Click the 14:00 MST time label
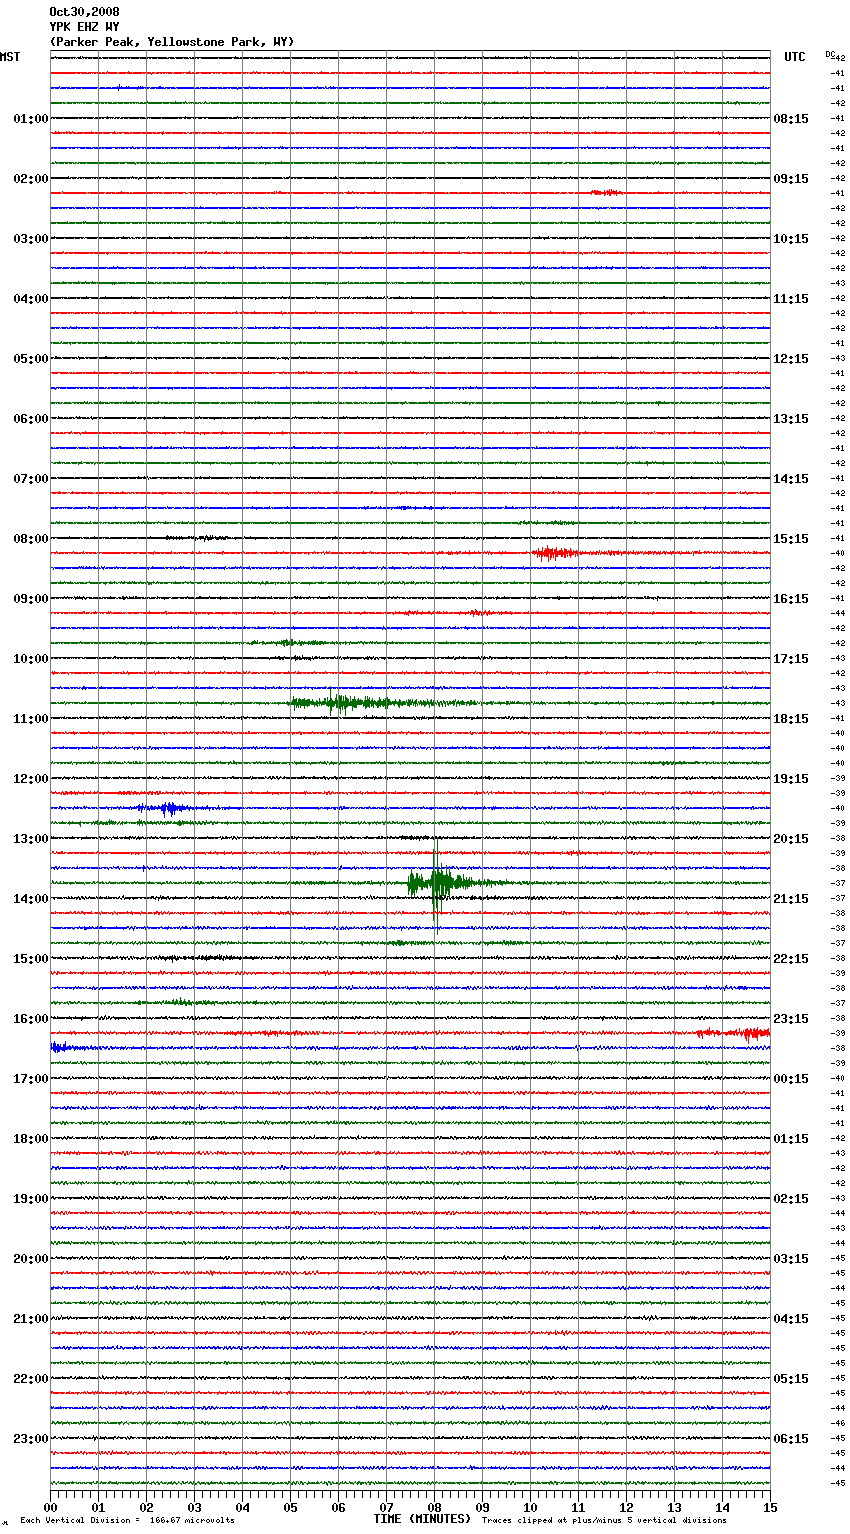 [x=31, y=899]
